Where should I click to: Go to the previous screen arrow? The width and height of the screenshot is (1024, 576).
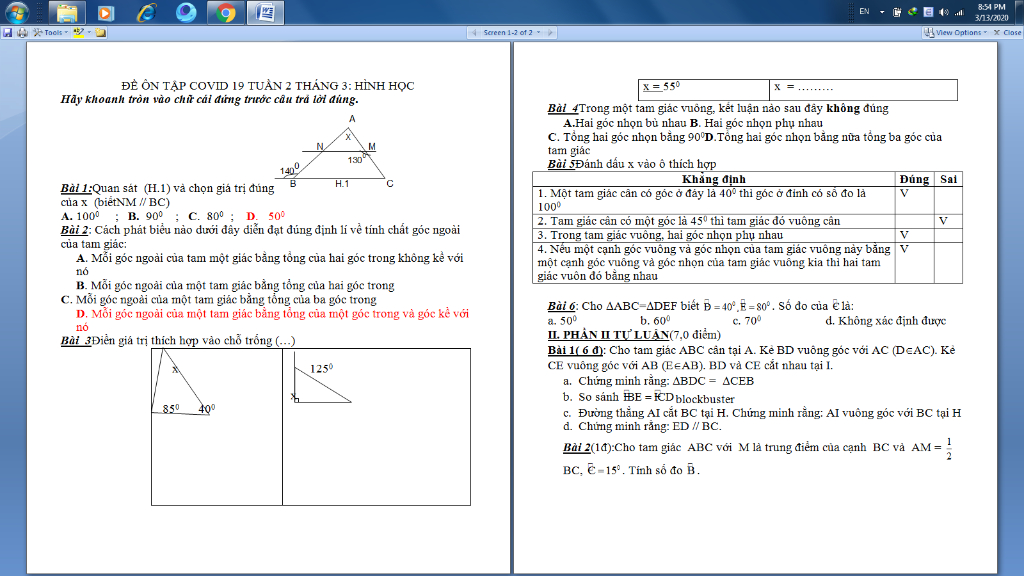(x=473, y=32)
